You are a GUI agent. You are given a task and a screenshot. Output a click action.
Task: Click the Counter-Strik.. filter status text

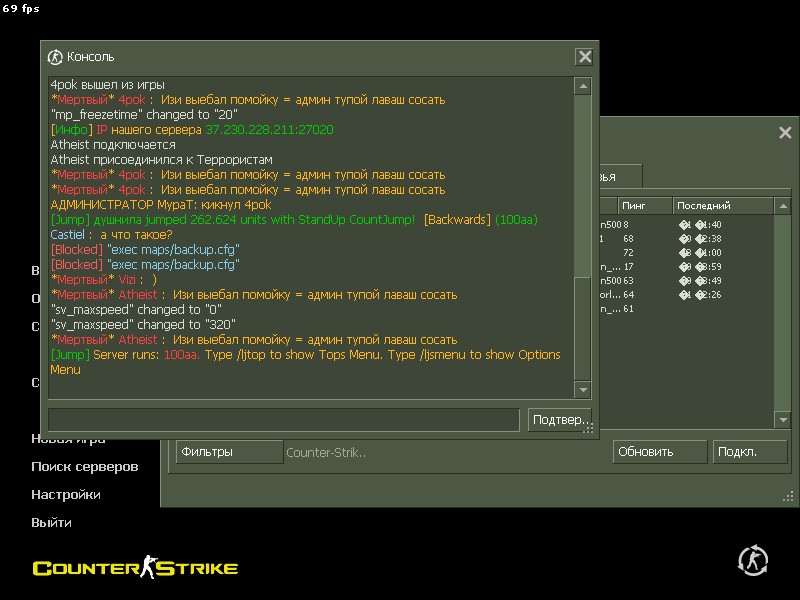pyautogui.click(x=326, y=453)
